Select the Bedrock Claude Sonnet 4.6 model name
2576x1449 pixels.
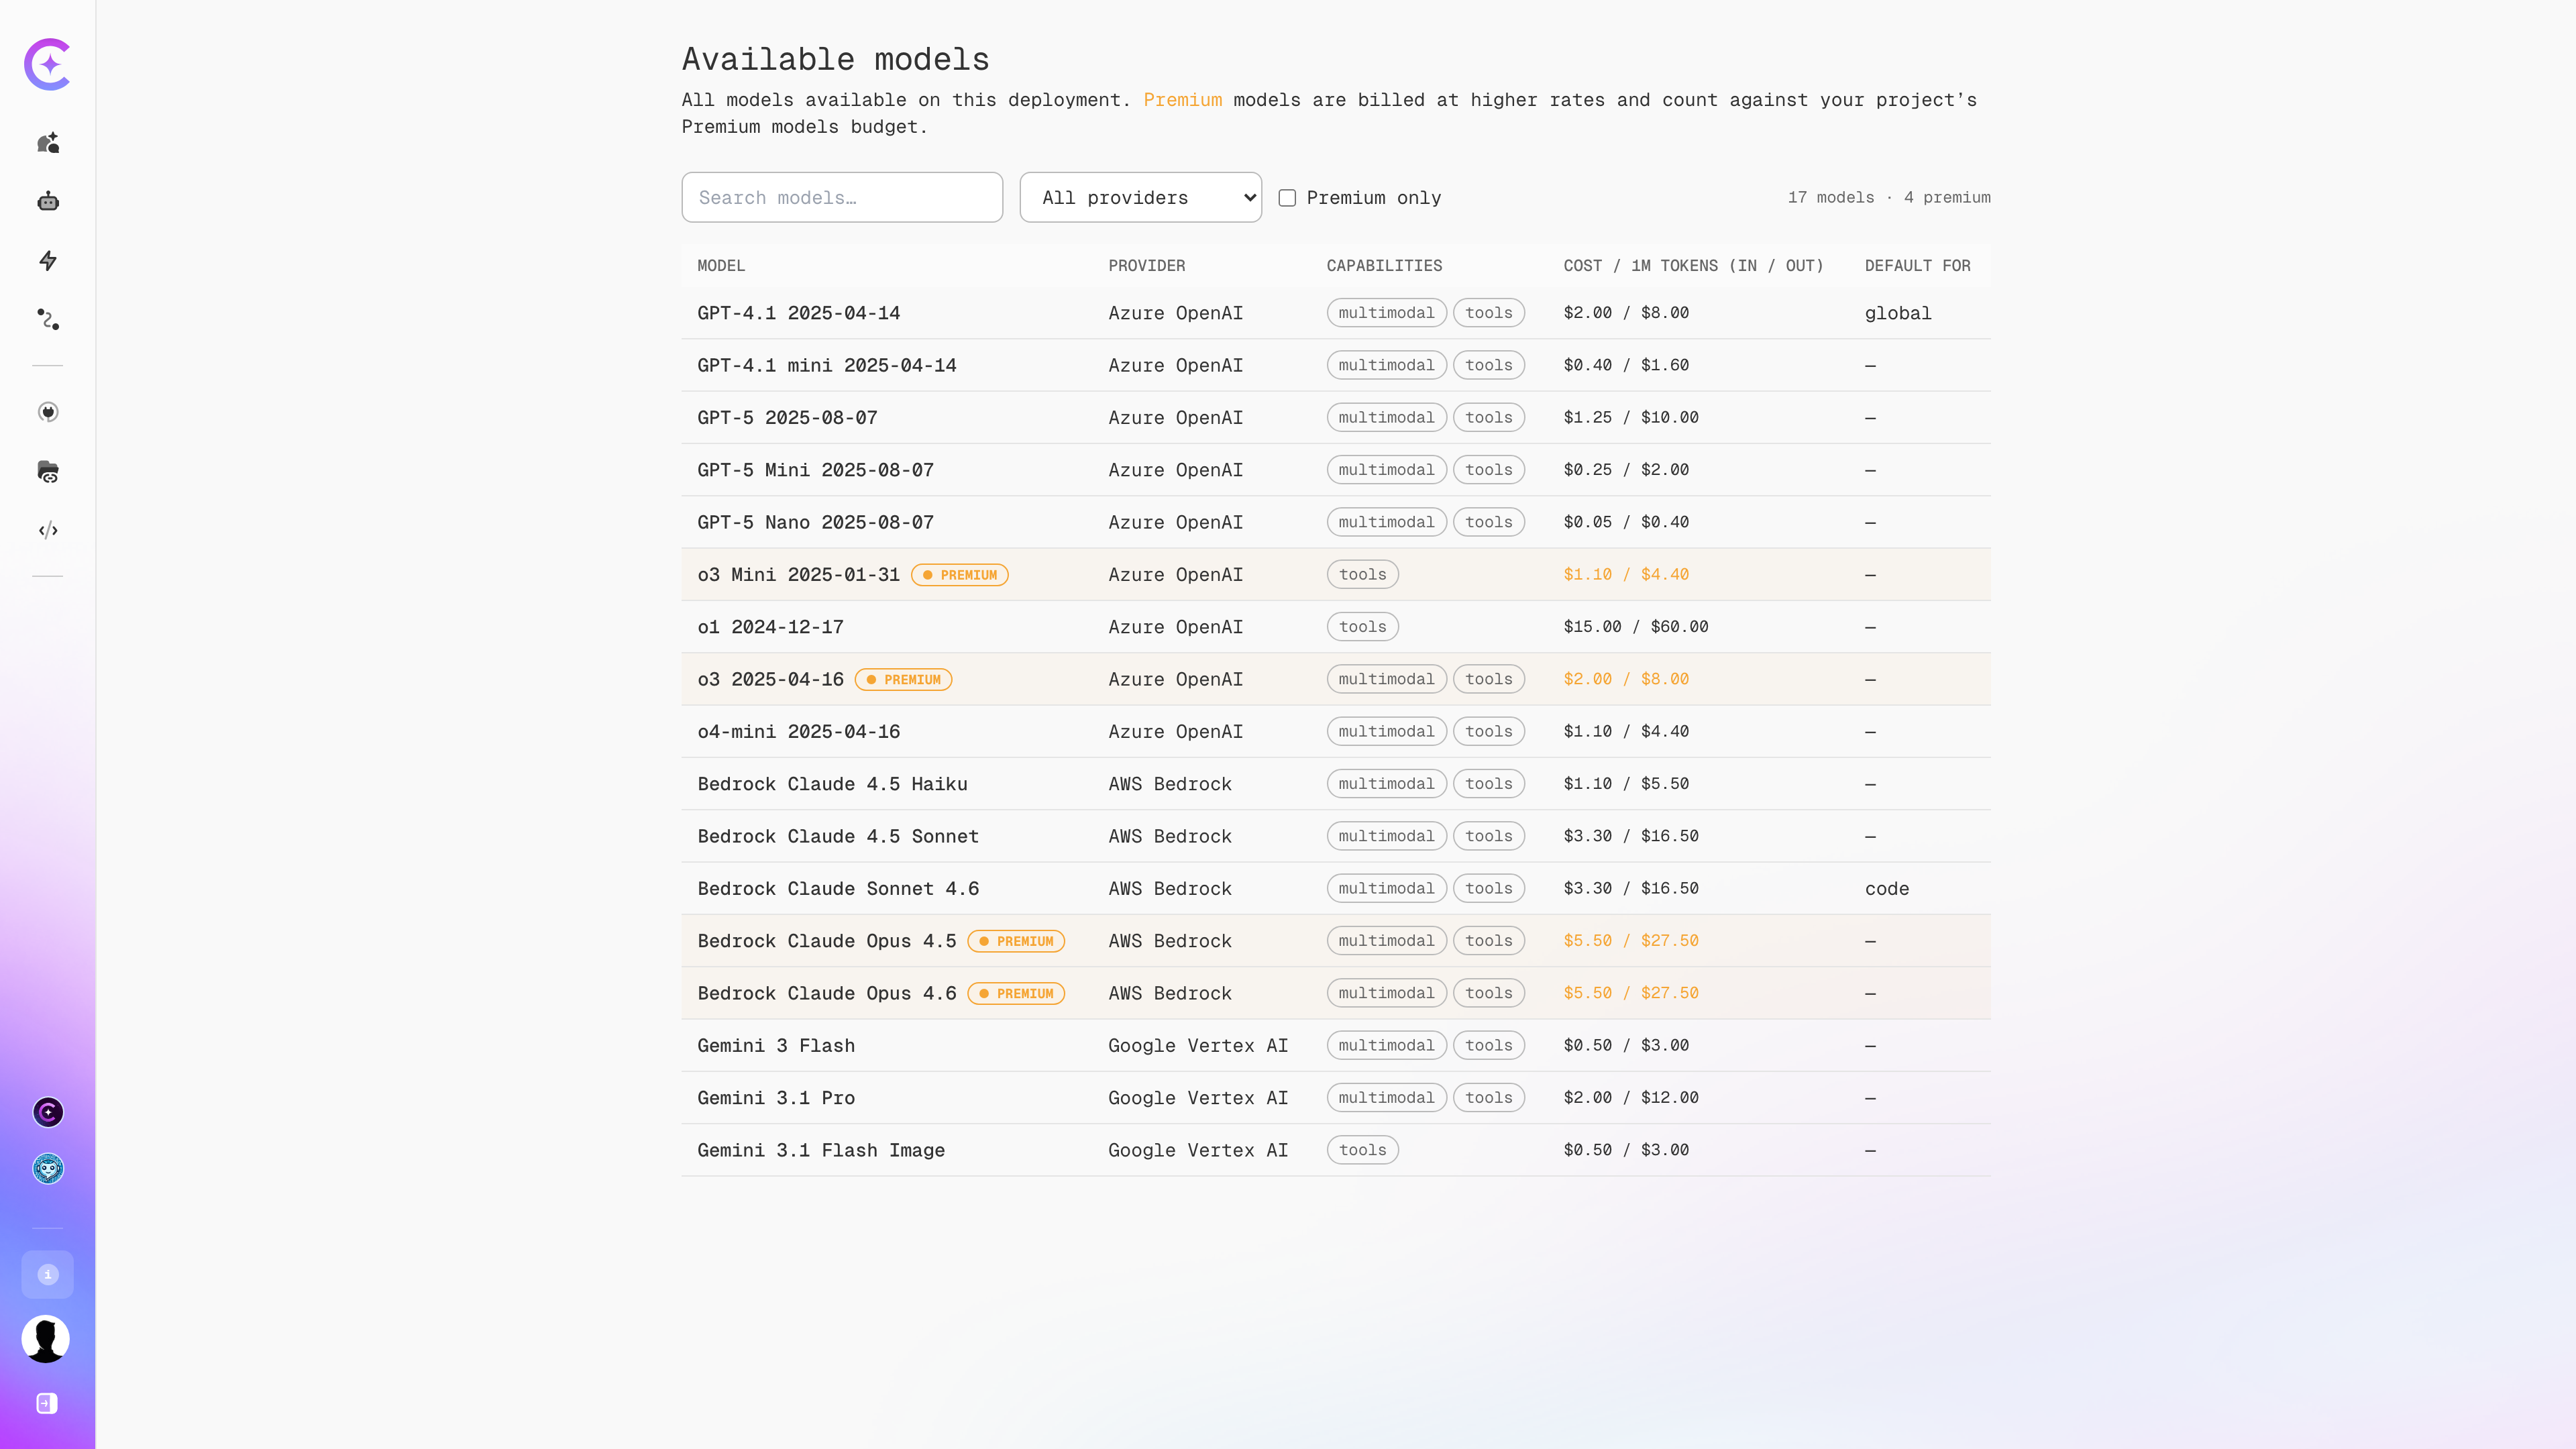tap(838, 889)
